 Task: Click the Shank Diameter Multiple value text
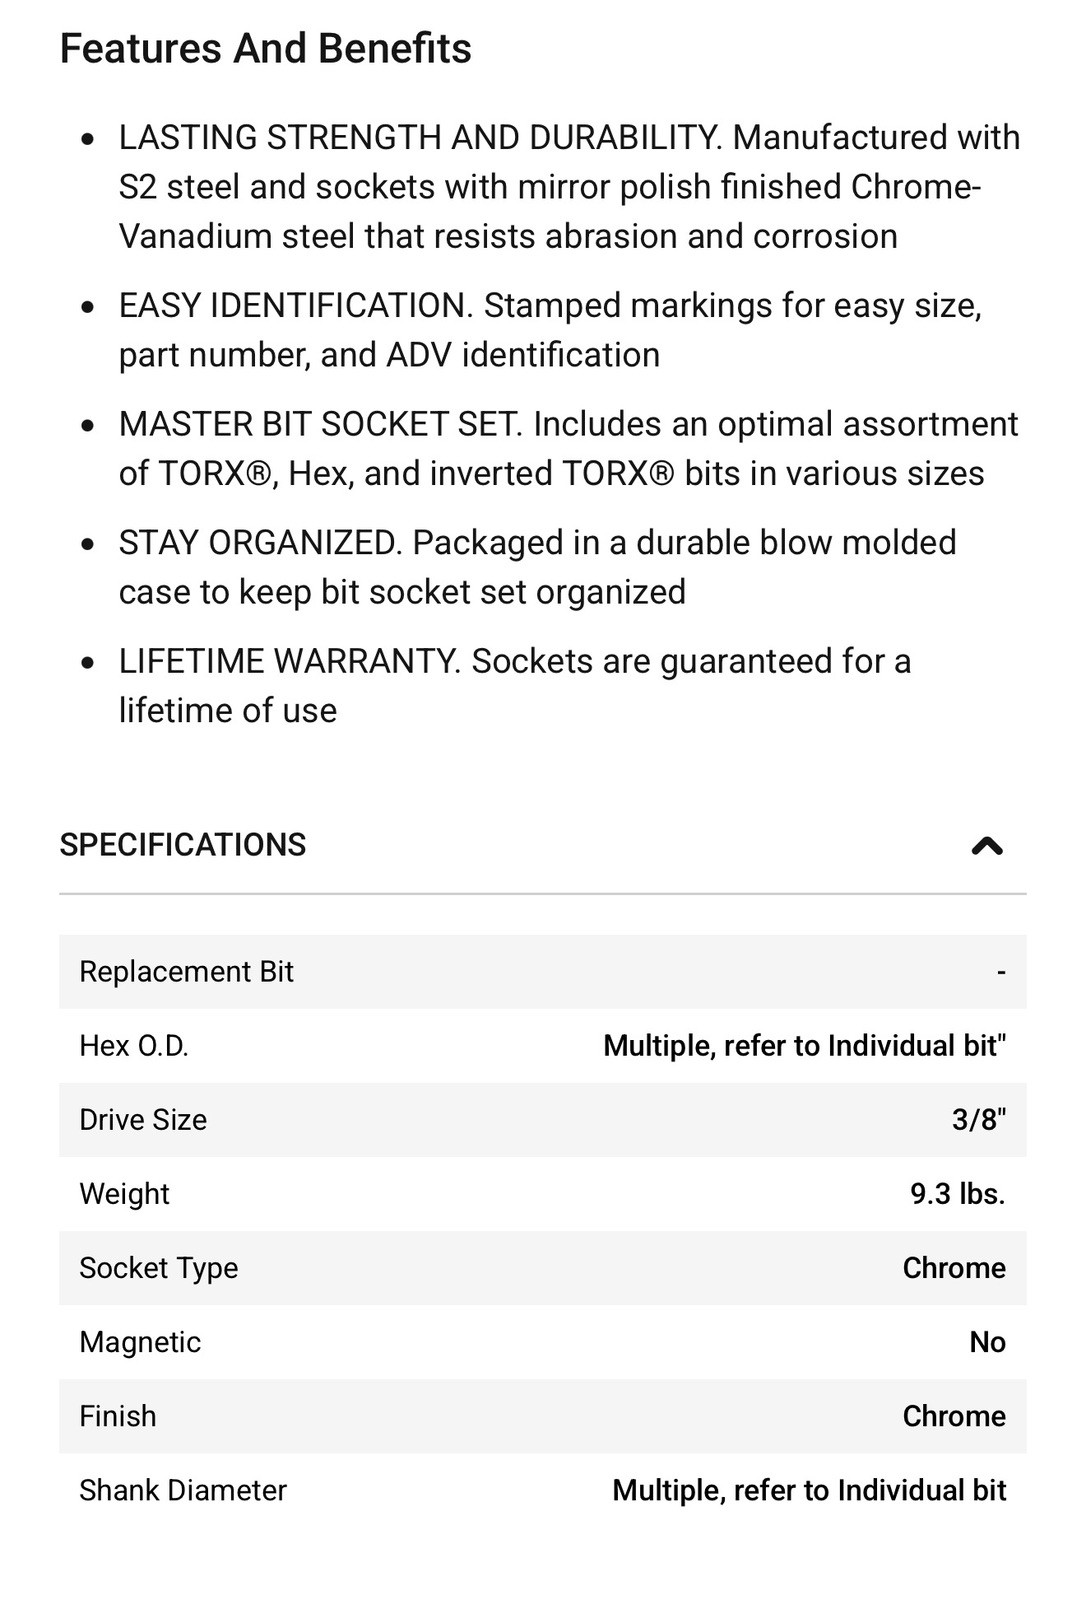(x=809, y=1490)
